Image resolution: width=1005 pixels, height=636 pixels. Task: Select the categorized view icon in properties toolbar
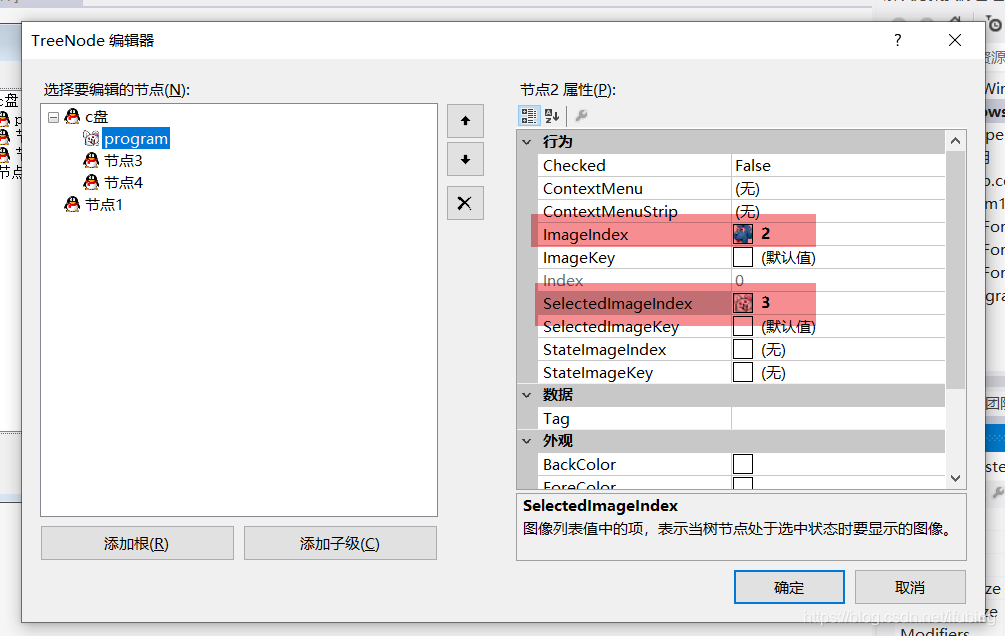[x=528, y=115]
